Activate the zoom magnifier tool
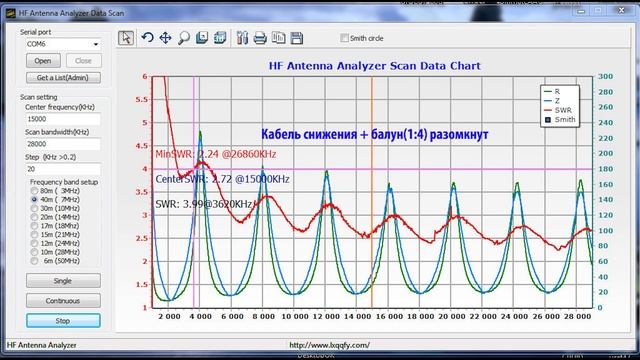640x360 pixels. [184, 38]
